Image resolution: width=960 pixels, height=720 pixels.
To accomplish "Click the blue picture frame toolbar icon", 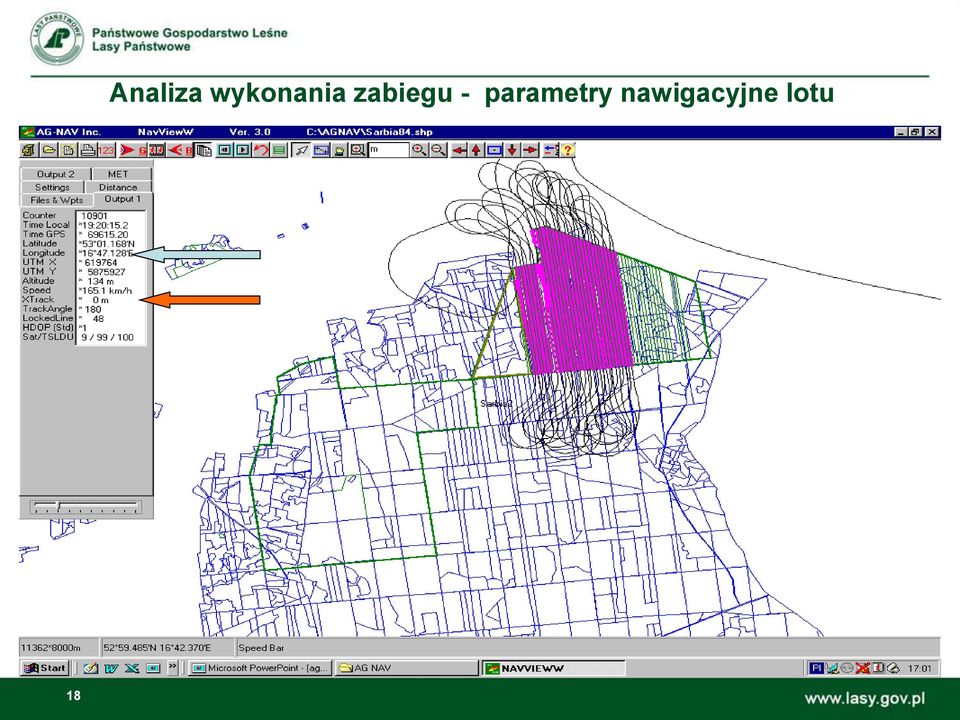I will tap(321, 150).
